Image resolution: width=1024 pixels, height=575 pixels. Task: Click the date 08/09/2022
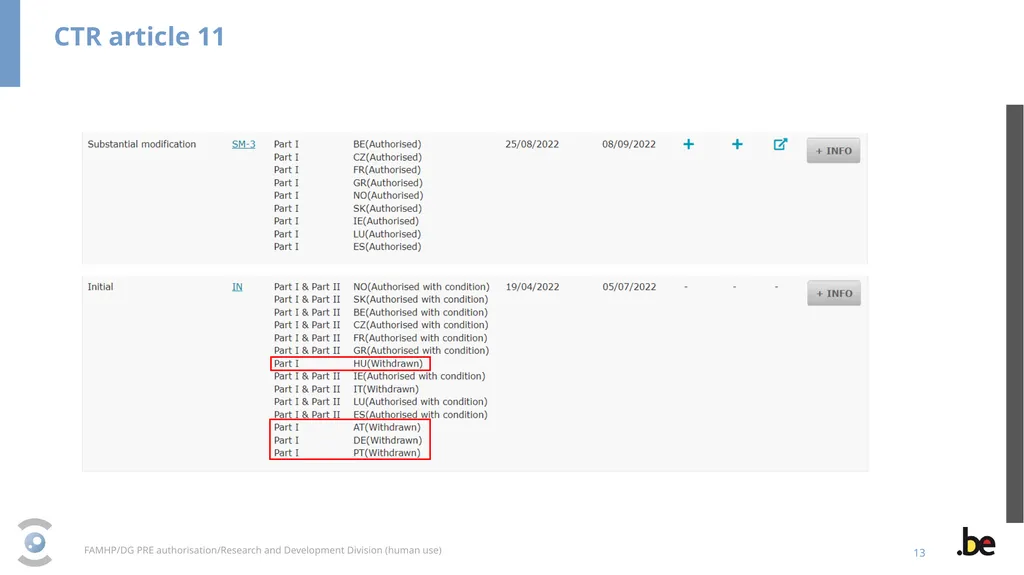point(629,144)
